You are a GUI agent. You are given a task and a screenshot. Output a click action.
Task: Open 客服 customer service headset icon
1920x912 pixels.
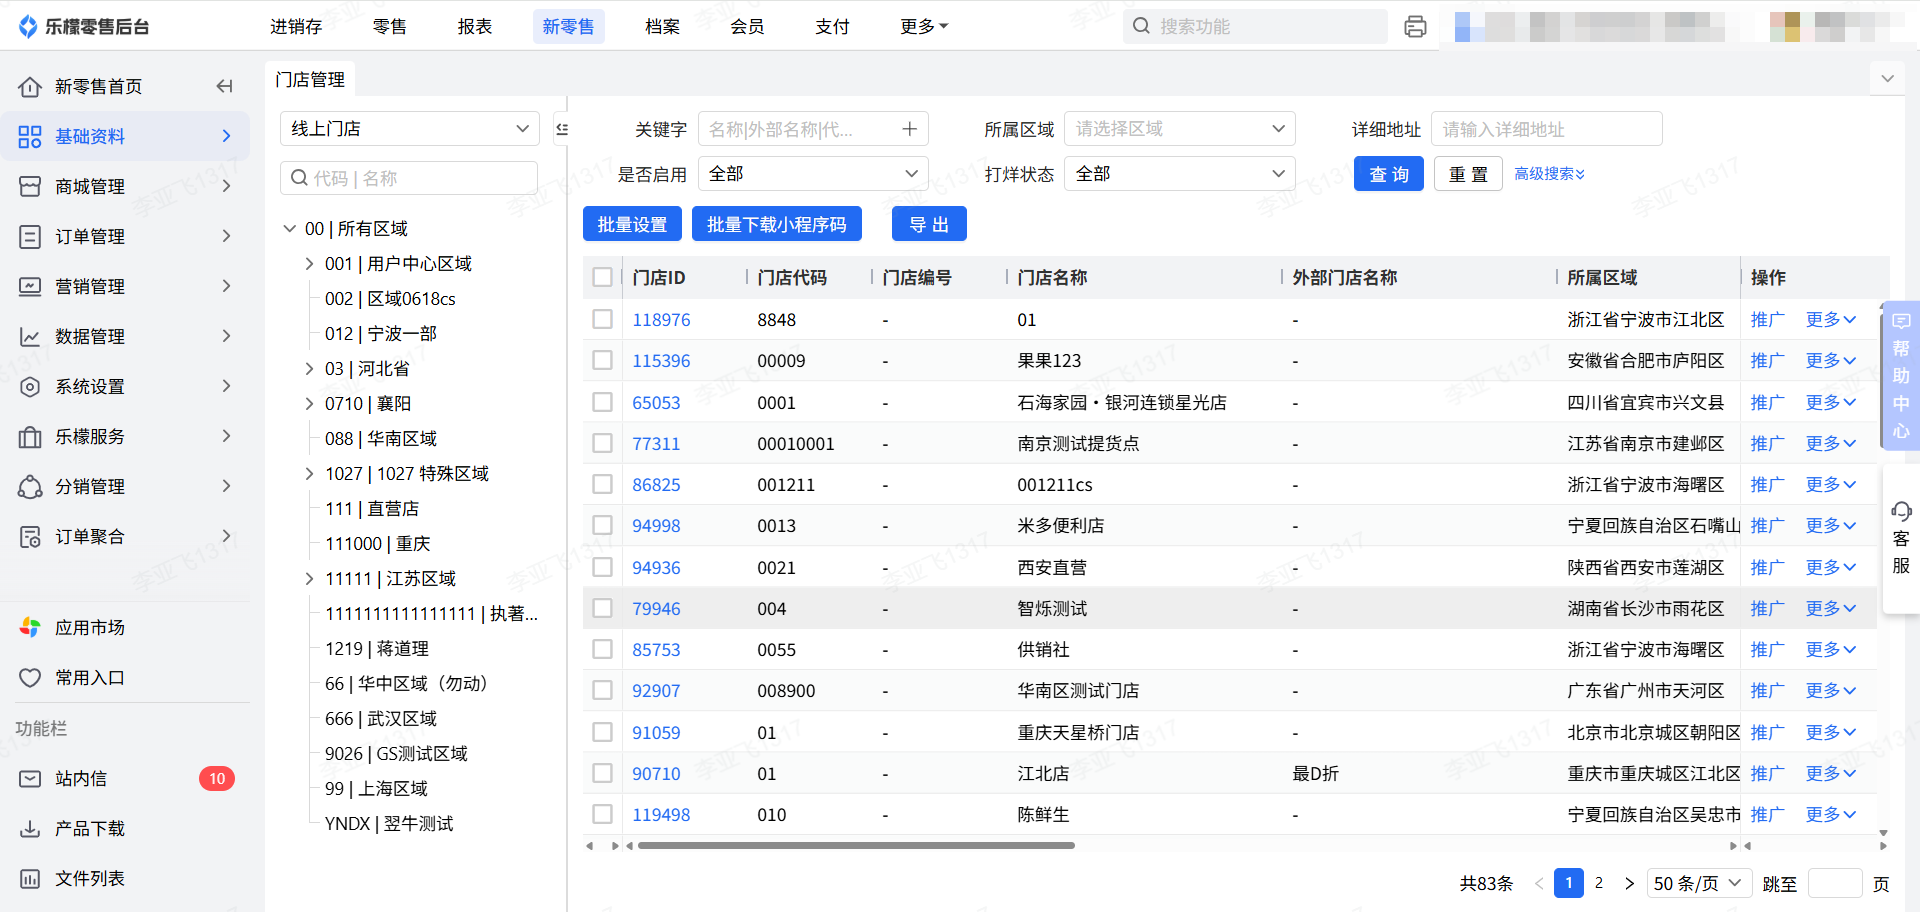coord(1901,513)
